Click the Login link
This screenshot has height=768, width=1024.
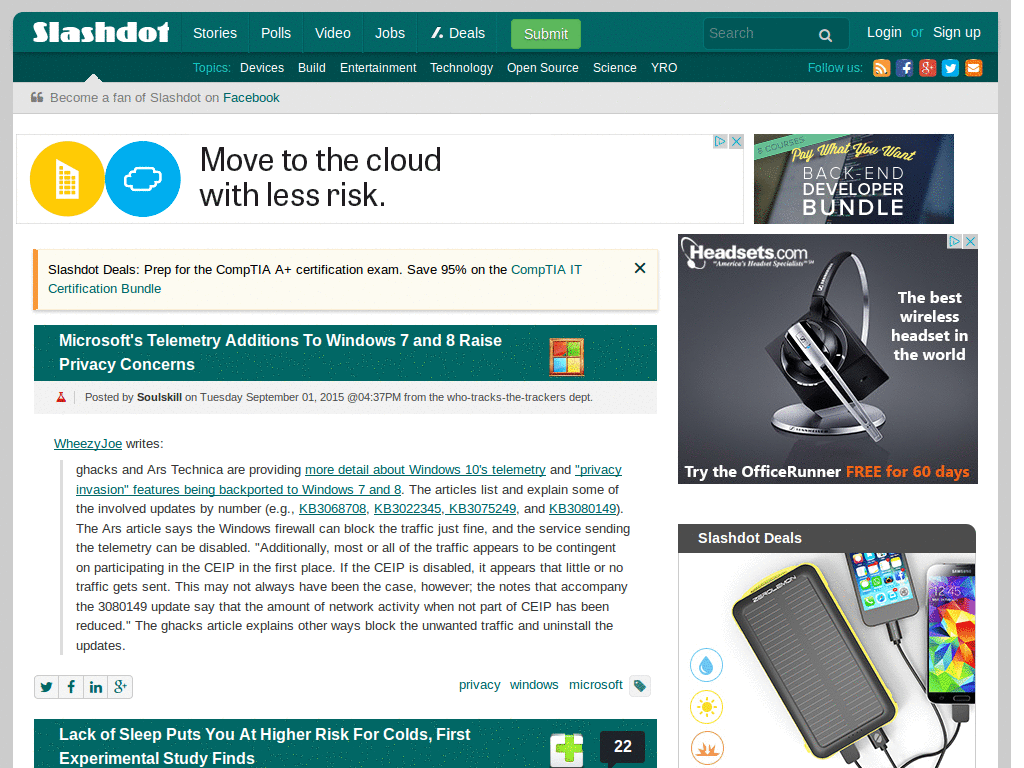(884, 33)
